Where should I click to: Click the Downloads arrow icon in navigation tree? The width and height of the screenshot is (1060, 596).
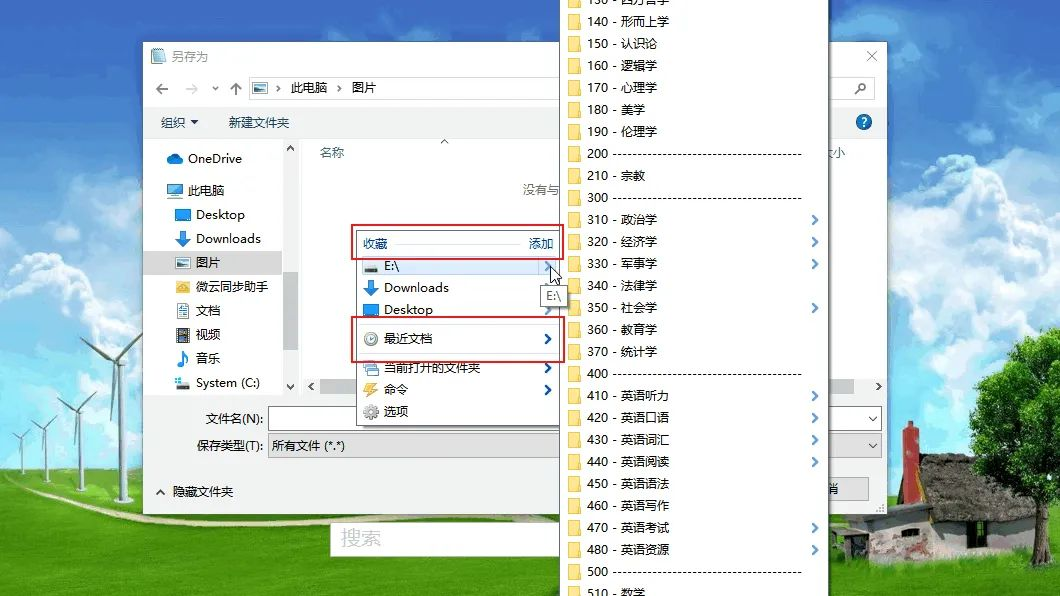(183, 239)
